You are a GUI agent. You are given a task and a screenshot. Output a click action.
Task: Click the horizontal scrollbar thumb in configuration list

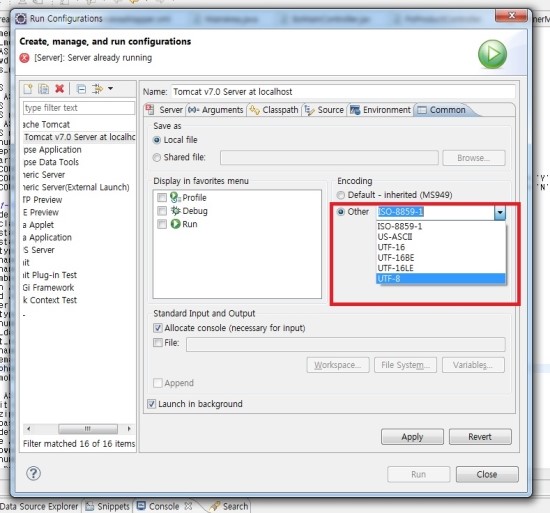[88, 428]
